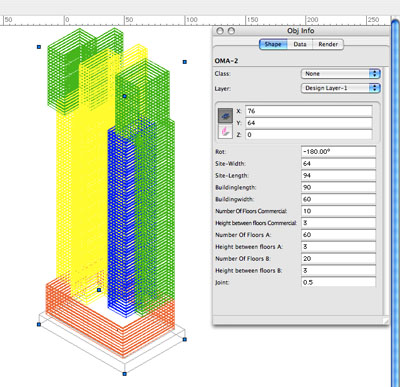Close the Obj Info palette
Screen dimensions: 400x387
coord(220,31)
